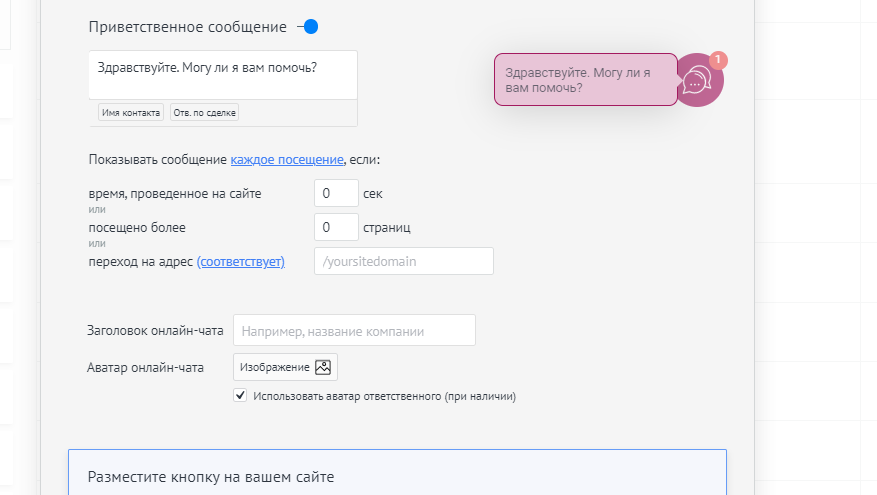Open the каждое посещение frequency selector
The image size is (877, 495).
pyautogui.click(x=287, y=159)
